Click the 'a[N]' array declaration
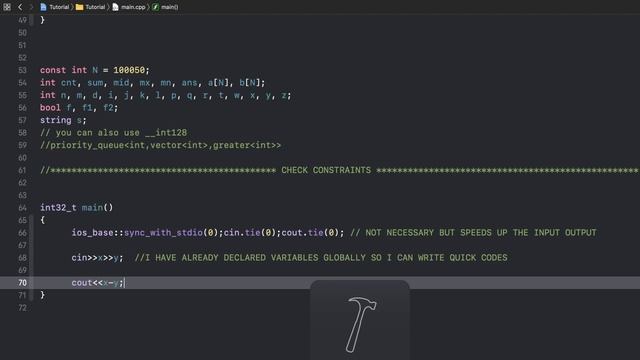 click(218, 83)
